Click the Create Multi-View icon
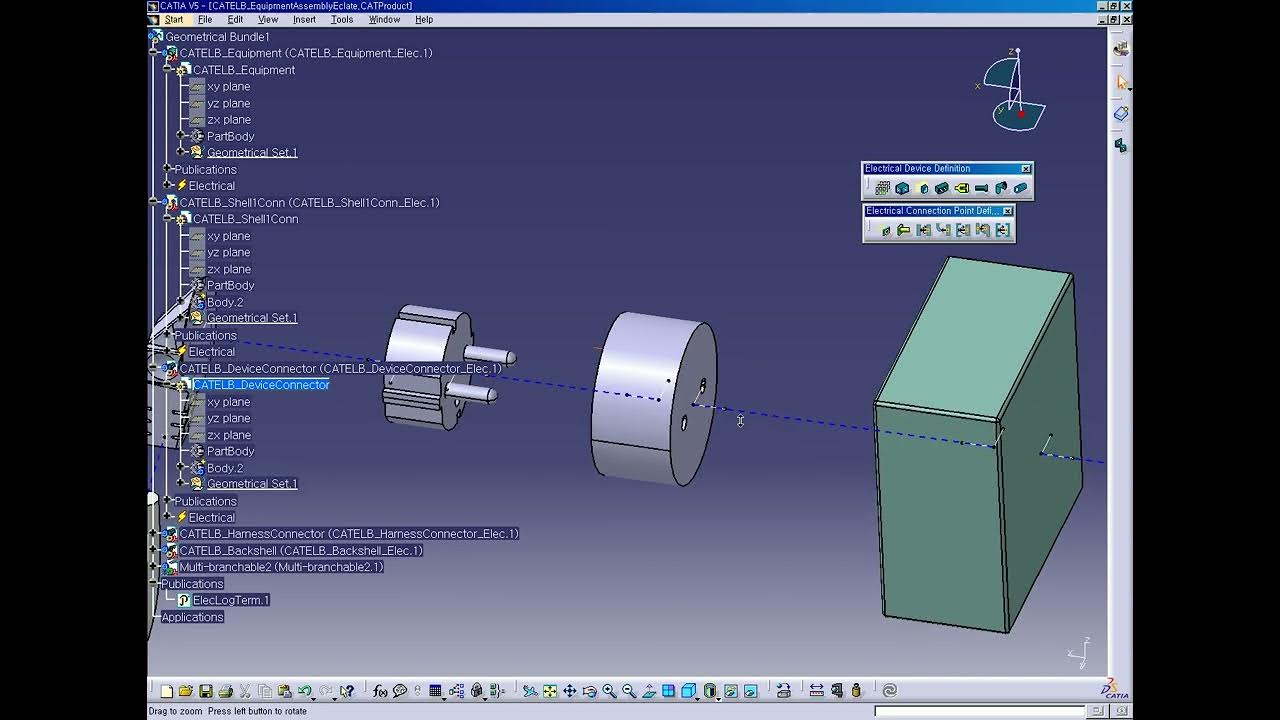1280x720 pixels. pos(669,691)
